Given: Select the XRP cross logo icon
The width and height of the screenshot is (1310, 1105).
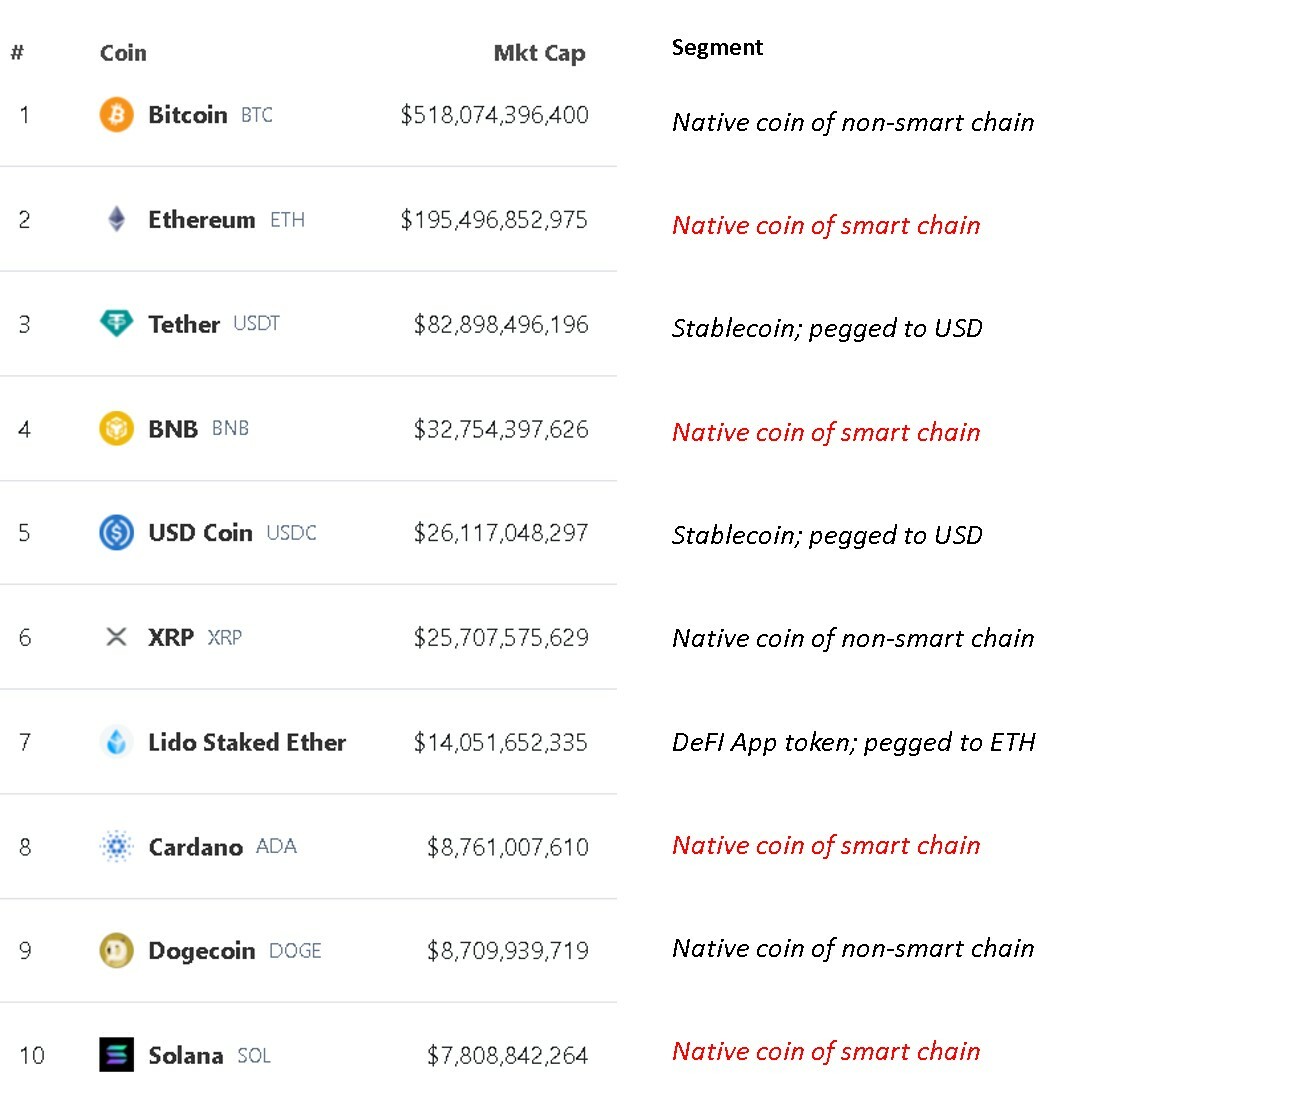Looking at the screenshot, I should (x=116, y=637).
